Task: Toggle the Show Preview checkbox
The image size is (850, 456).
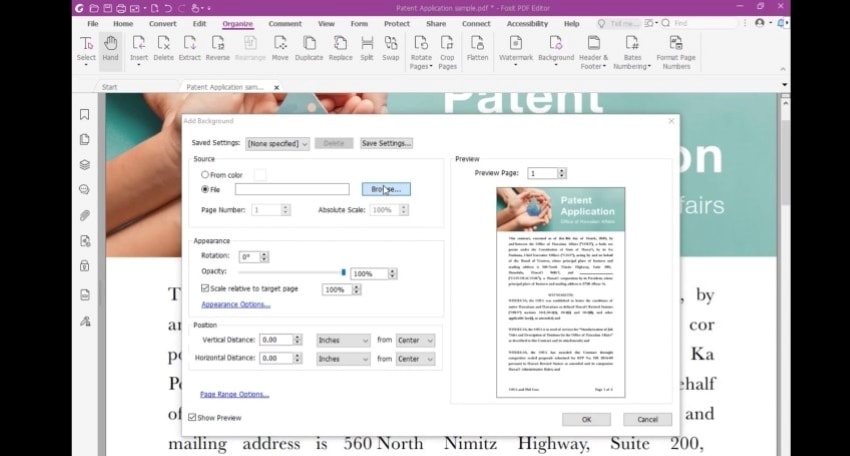Action: 192,417
